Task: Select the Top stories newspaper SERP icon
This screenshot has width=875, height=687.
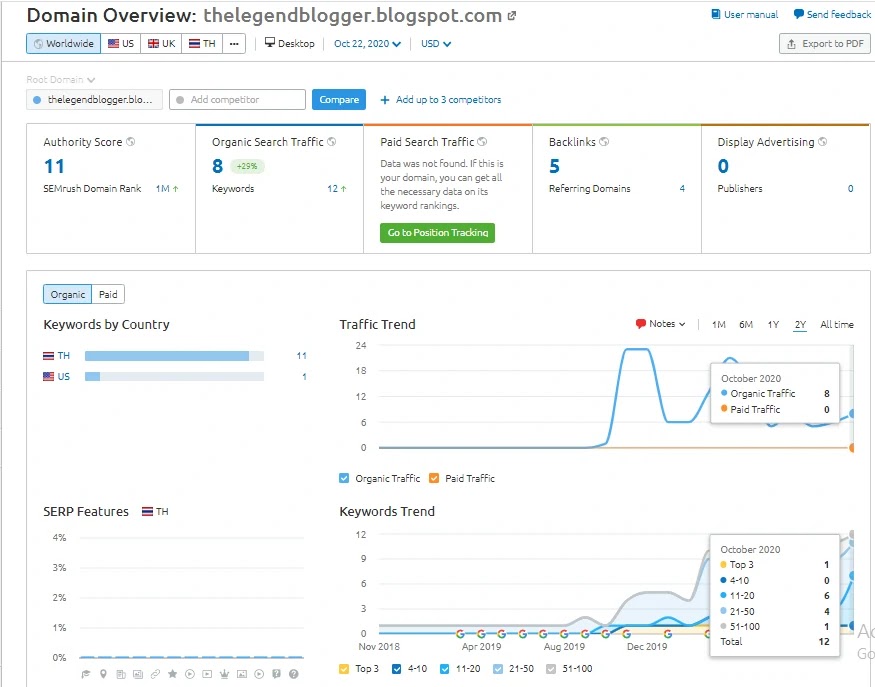Action: click(x=121, y=674)
